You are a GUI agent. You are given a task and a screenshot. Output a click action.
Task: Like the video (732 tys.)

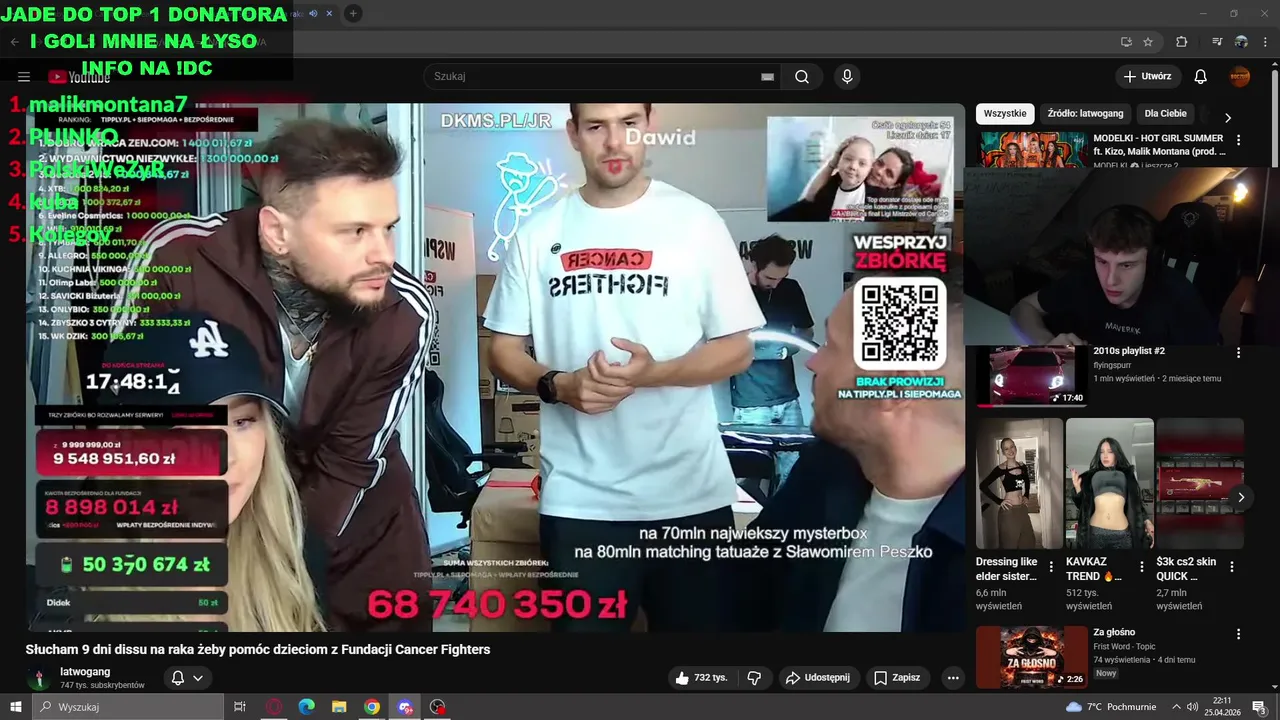[702, 678]
